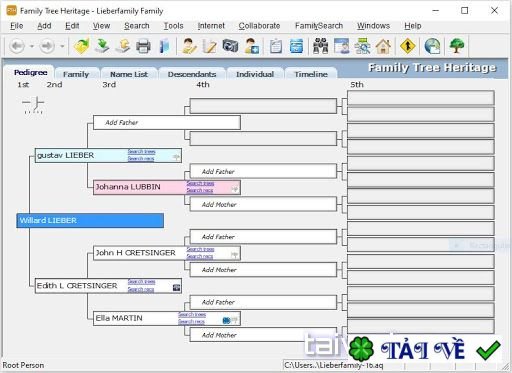Open the Collaborate menu

[259, 26]
